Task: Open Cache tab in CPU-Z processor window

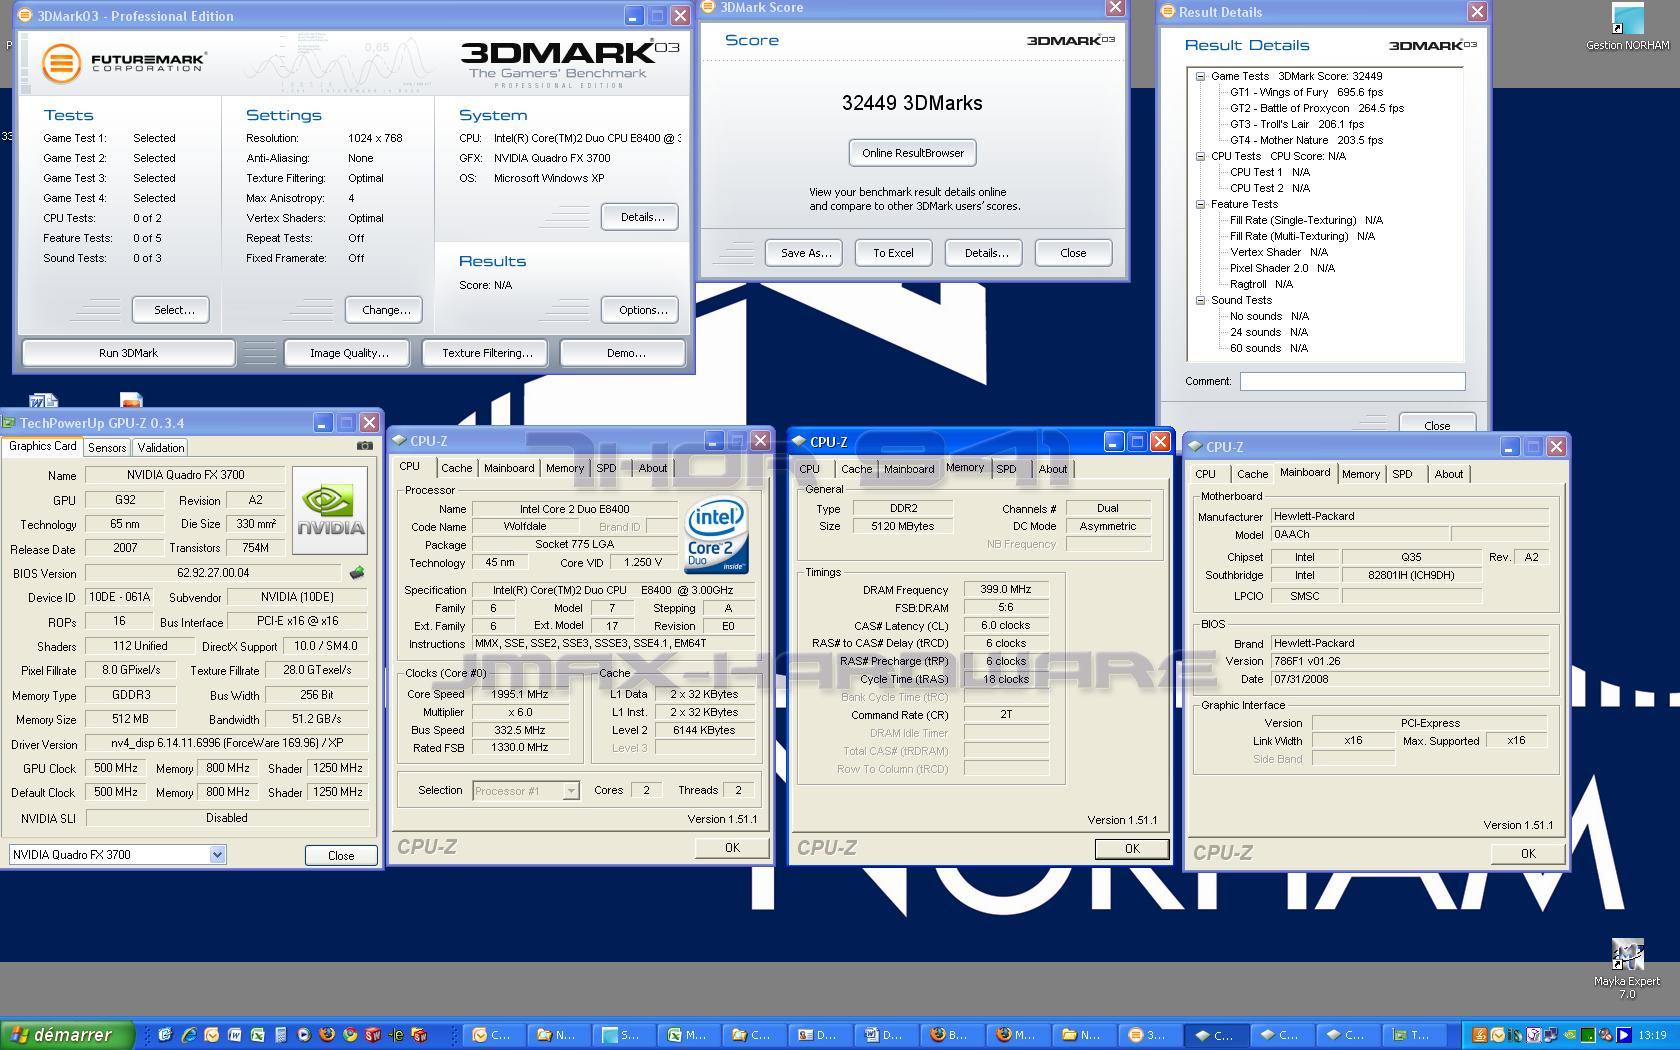Action: click(456, 468)
